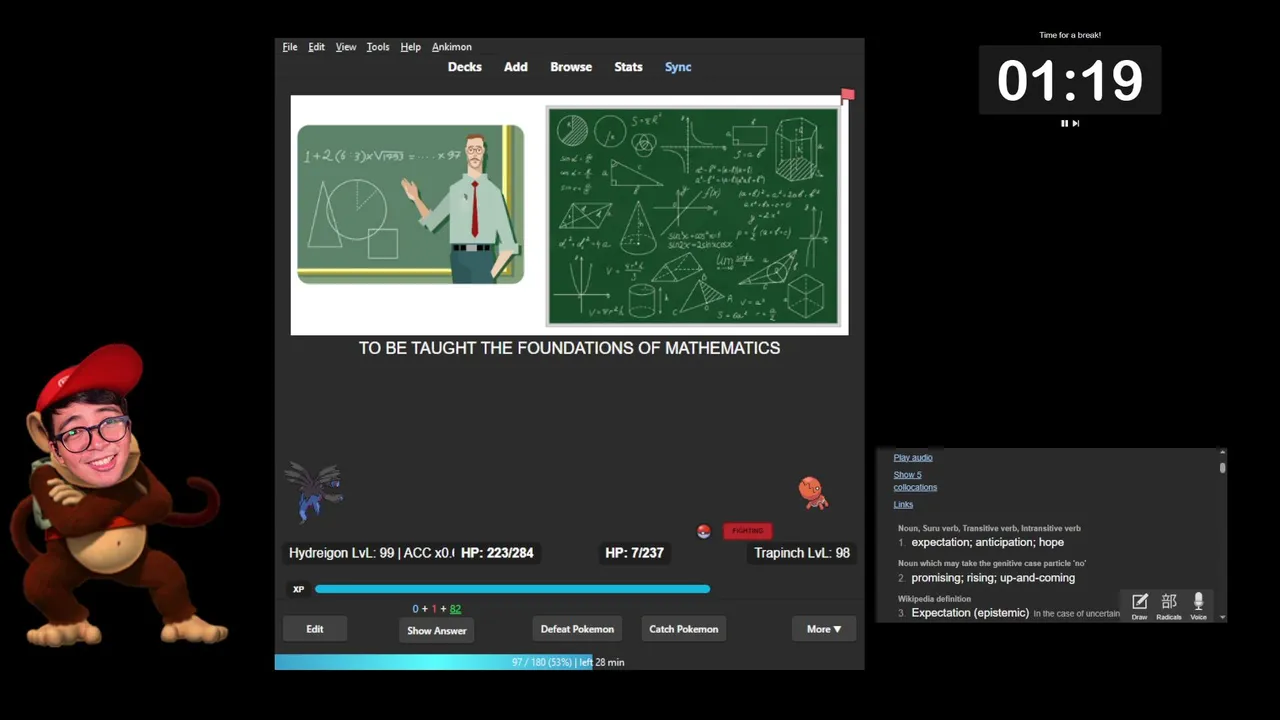Open the Draw handwriting input tool
1280x720 pixels.
(1139, 605)
